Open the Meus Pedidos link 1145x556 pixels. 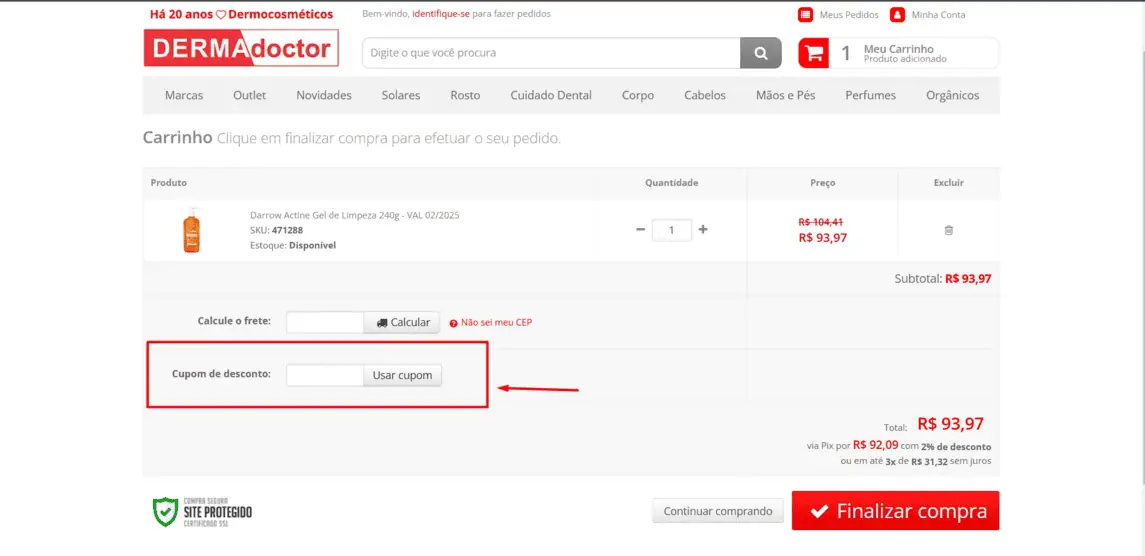tap(849, 15)
